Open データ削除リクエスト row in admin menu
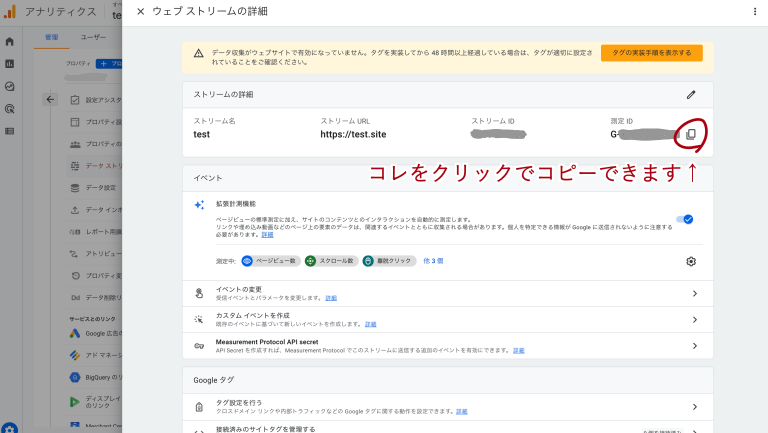Viewport: 768px width, 433px height. tap(96, 298)
